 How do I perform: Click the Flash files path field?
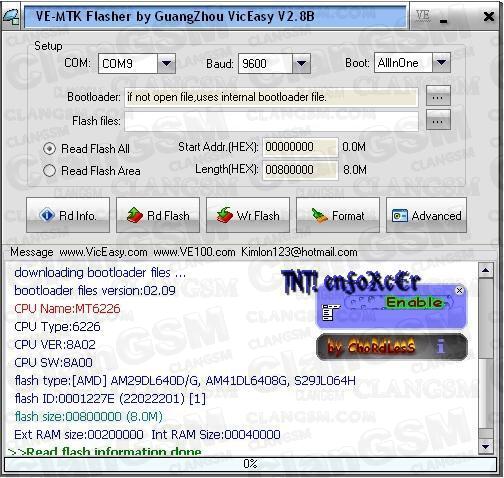point(271,121)
